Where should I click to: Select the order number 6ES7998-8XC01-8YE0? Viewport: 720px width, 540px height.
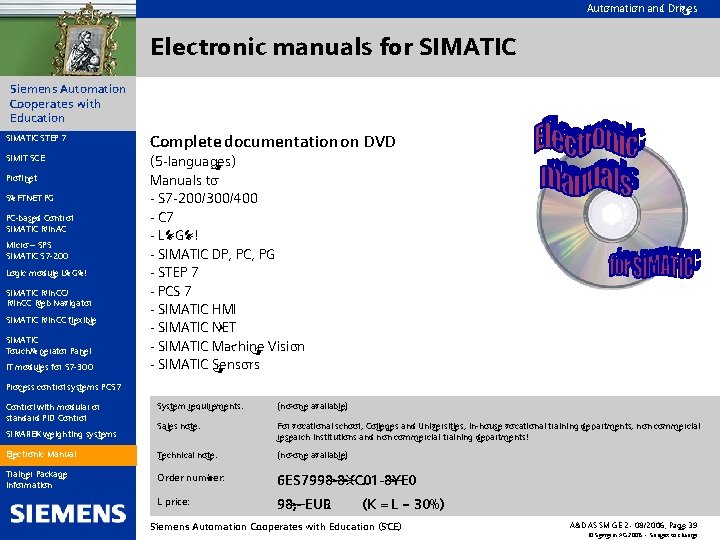point(347,480)
